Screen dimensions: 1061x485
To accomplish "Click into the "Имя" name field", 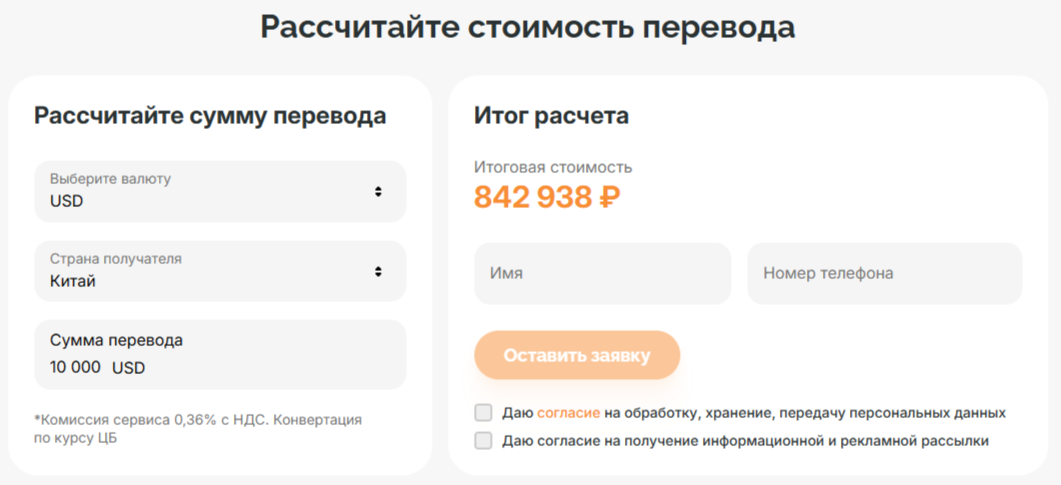I will click(x=602, y=273).
